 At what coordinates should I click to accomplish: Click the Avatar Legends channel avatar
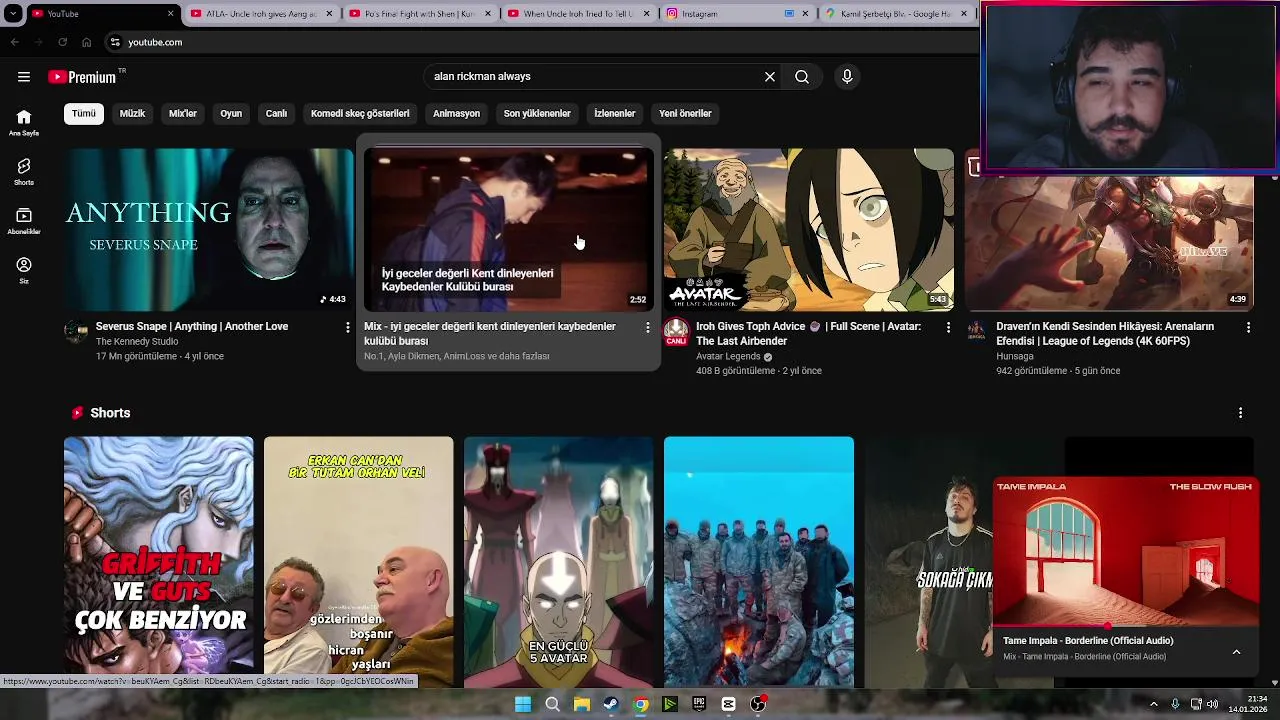point(676,331)
